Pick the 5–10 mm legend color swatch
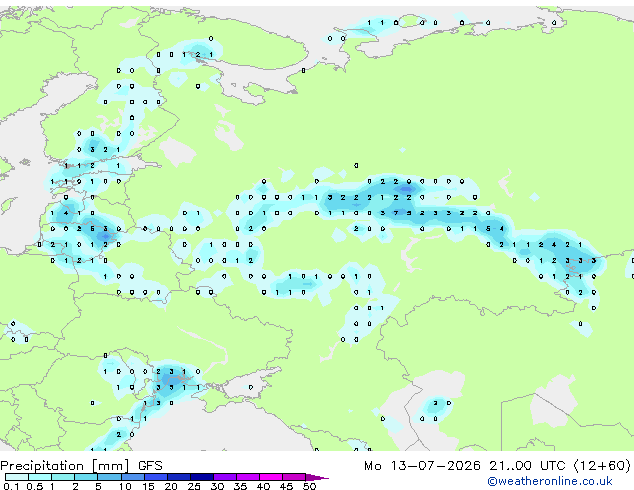Image resolution: width=634 pixels, height=490 pixels. [x=109, y=477]
